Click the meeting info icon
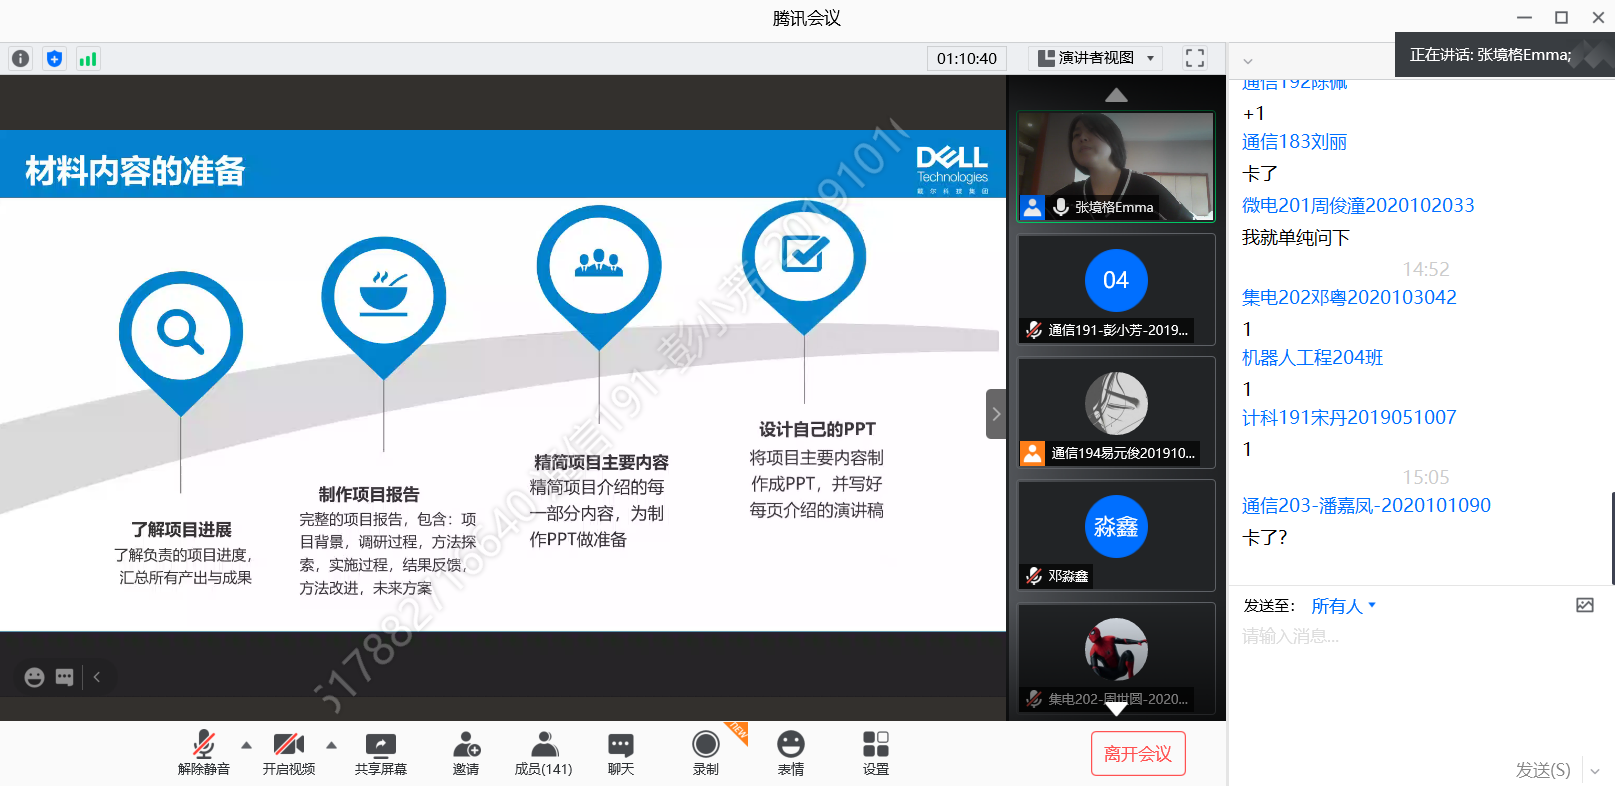Image resolution: width=1615 pixels, height=786 pixels. tap(20, 59)
